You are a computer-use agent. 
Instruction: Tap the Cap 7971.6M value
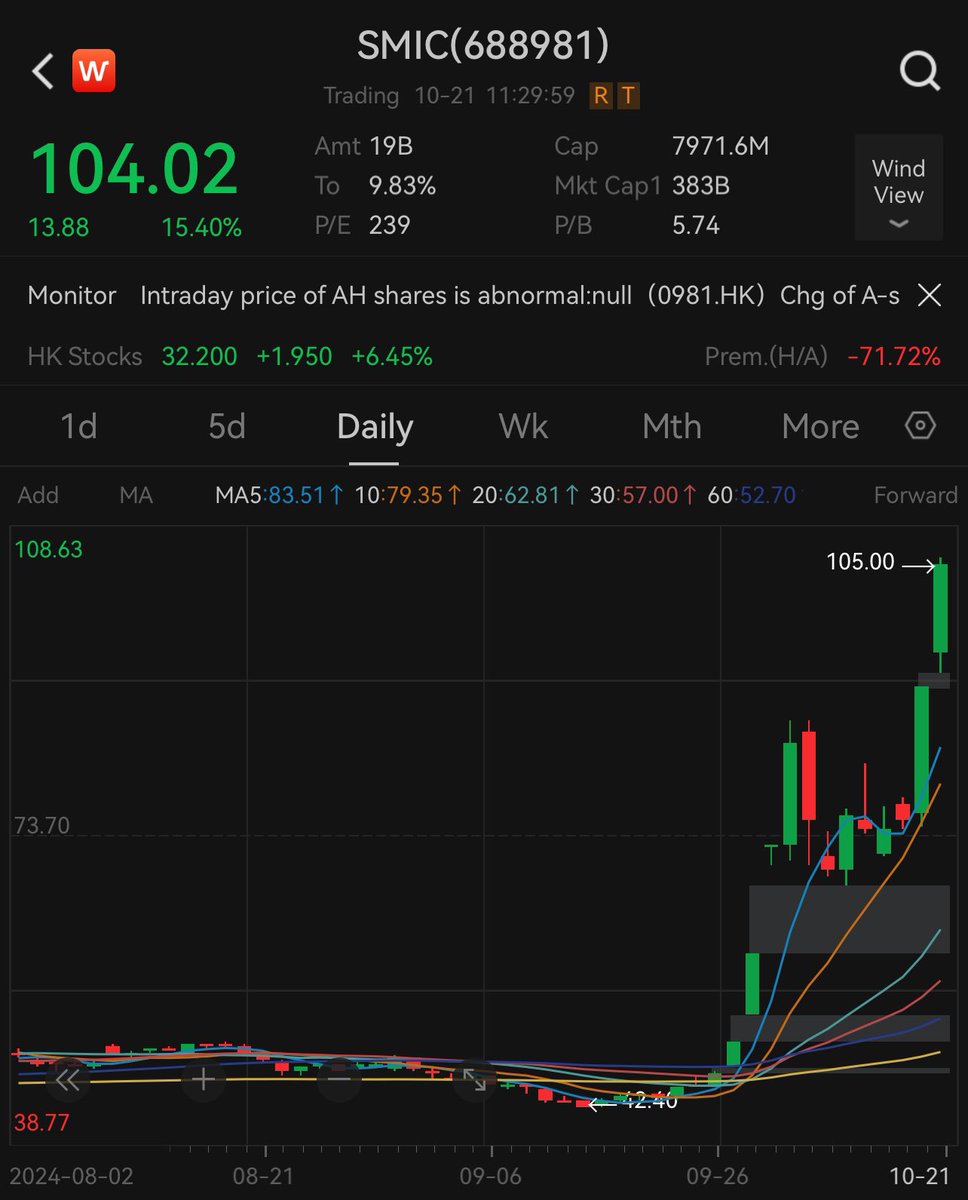[721, 146]
